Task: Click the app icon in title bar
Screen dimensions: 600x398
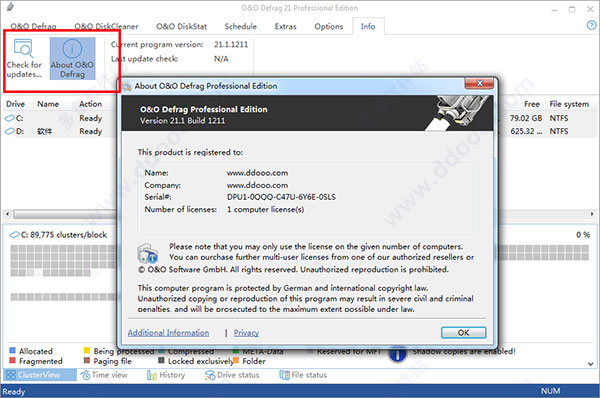Action: coord(10,7)
